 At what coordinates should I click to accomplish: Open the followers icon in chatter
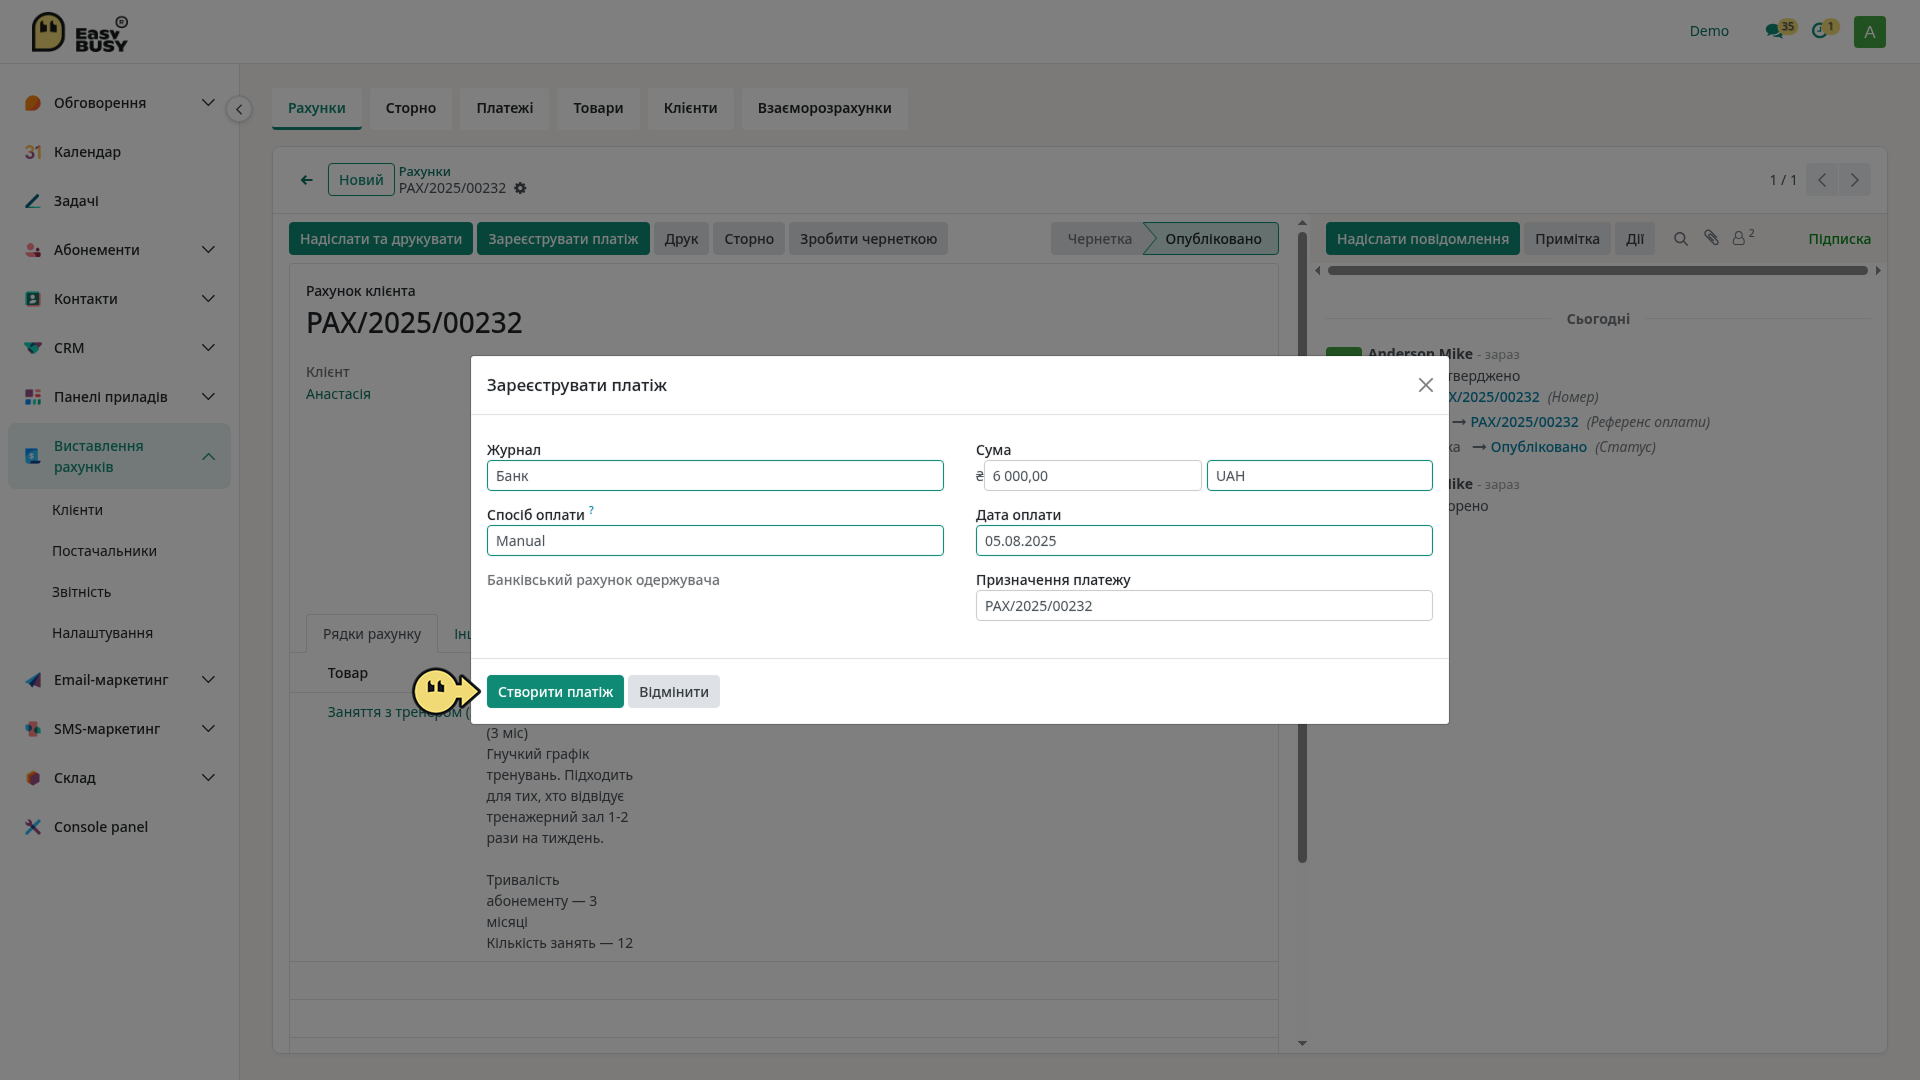click(1743, 238)
